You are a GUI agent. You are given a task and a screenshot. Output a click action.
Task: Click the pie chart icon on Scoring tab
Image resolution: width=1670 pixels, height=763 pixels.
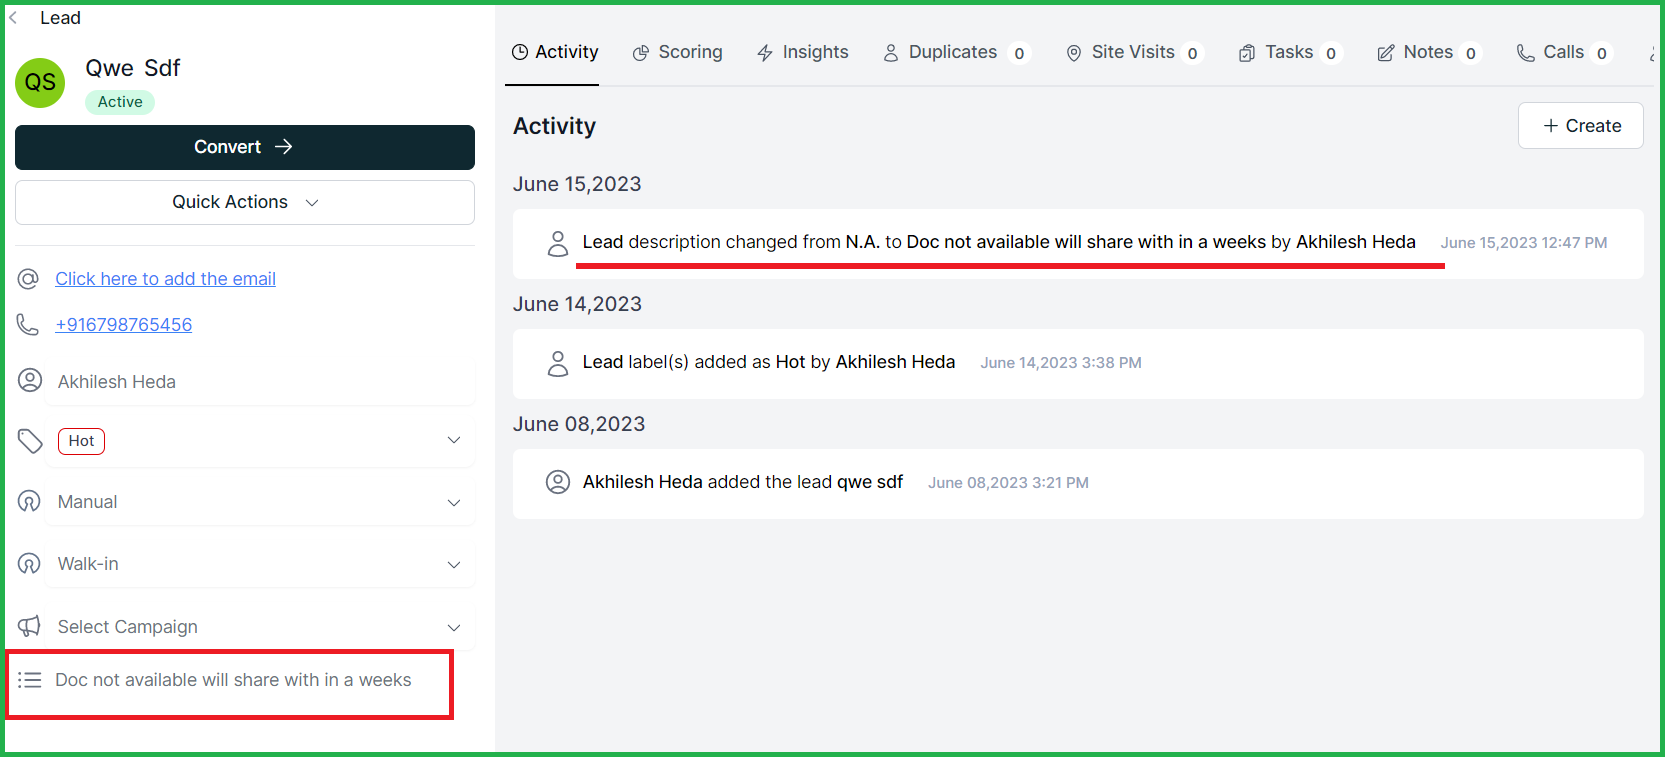coord(641,53)
